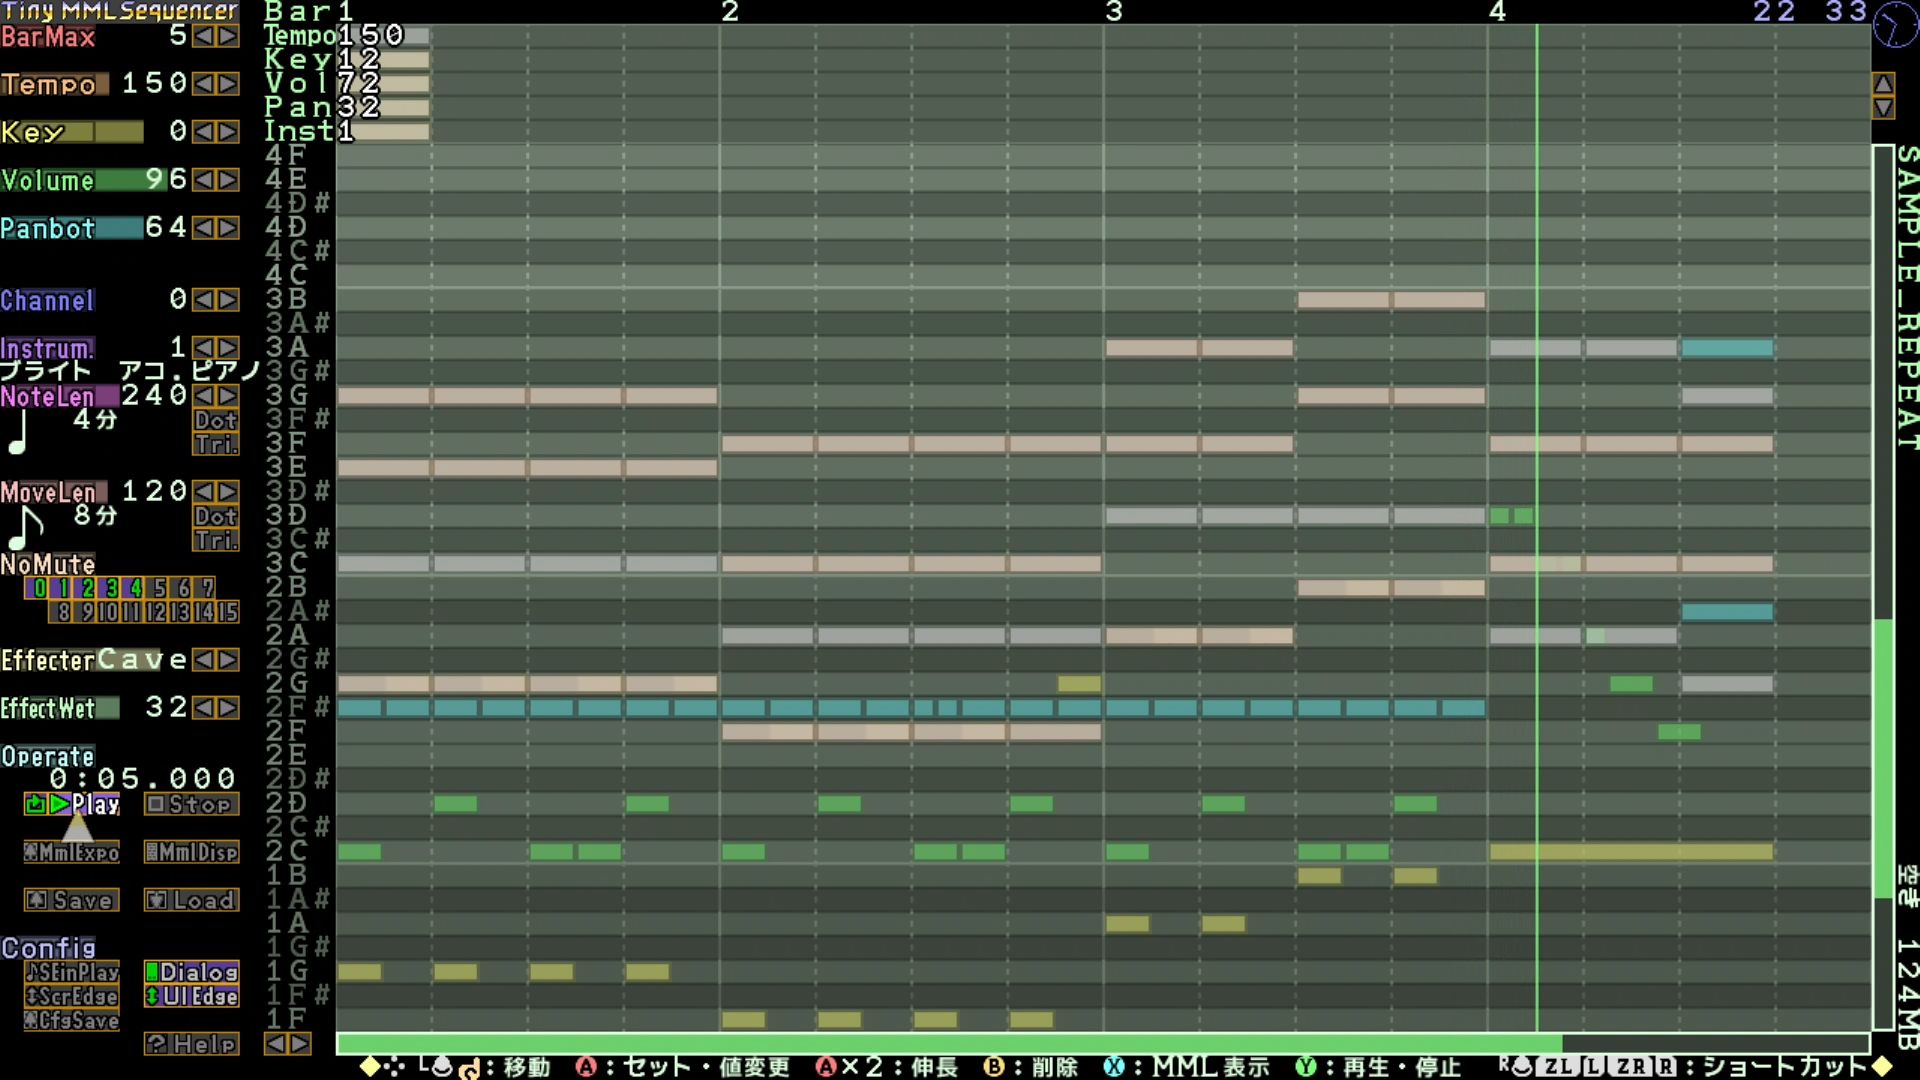Toggle the SEinPlay config option
The height and width of the screenshot is (1080, 1920).
pos(72,972)
